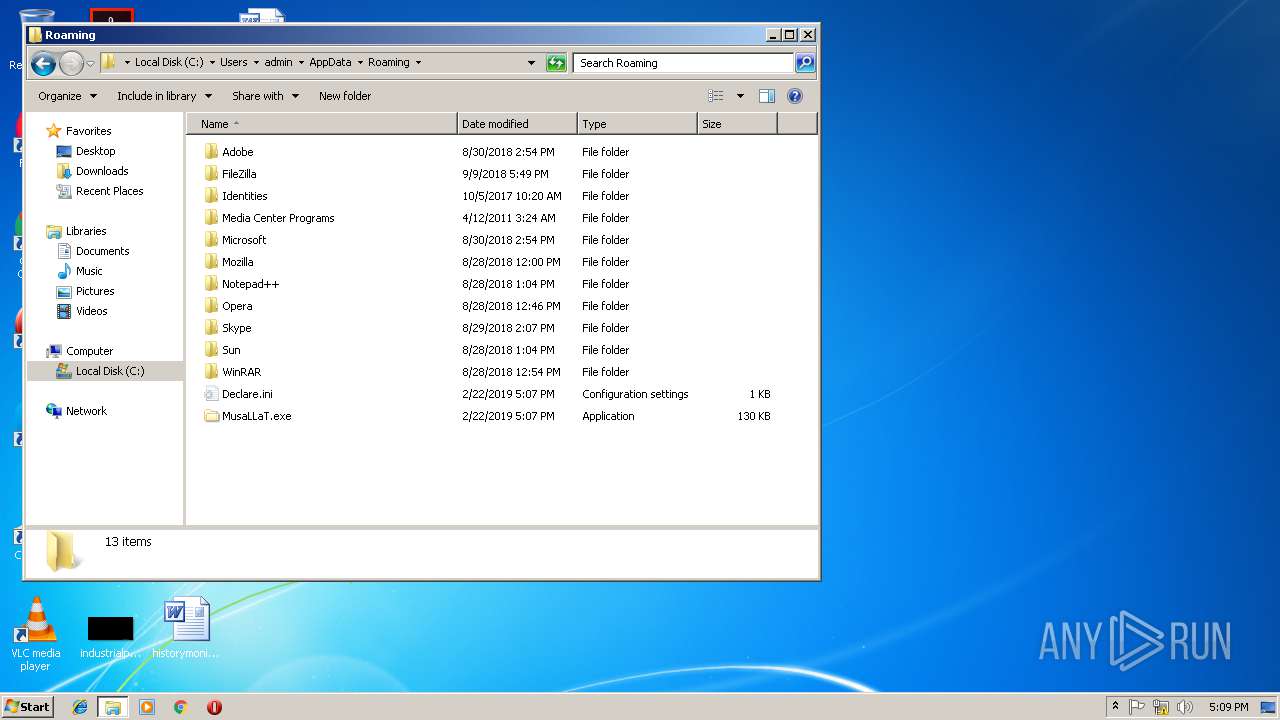Sort by Type column header

click(637, 124)
